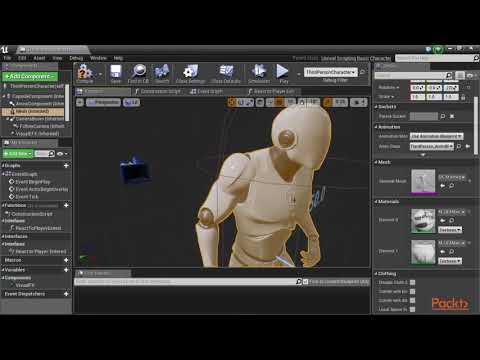
Task: Click the Details panel eye visibility options
Action: (471, 76)
